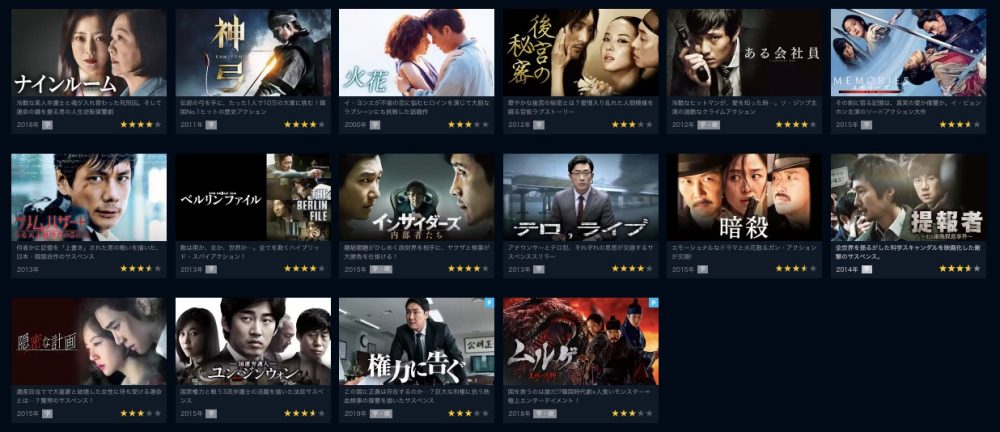The image size is (1000, 432).
Task: Select the 後宮の秘密 poster
Action: click(580, 52)
